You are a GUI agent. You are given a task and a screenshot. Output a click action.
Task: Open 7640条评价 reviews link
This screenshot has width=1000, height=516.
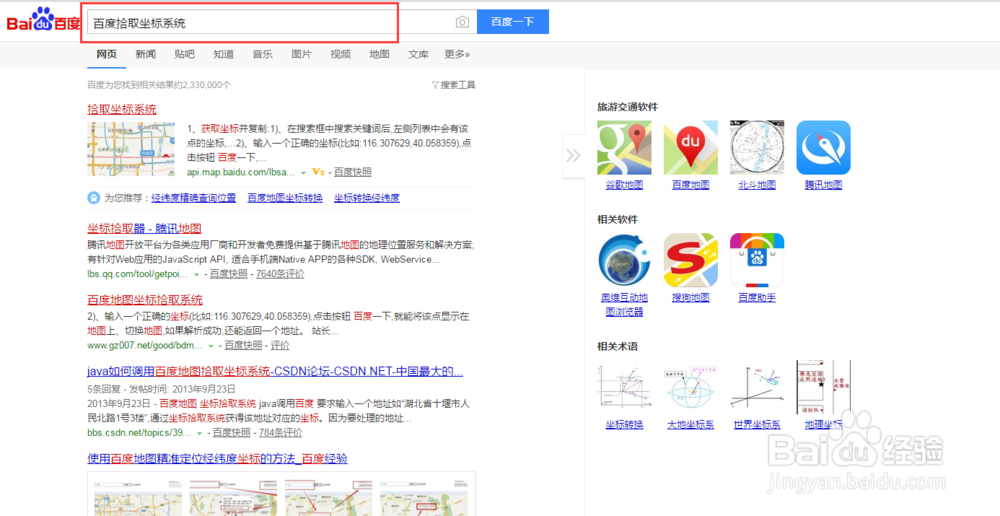(280, 274)
